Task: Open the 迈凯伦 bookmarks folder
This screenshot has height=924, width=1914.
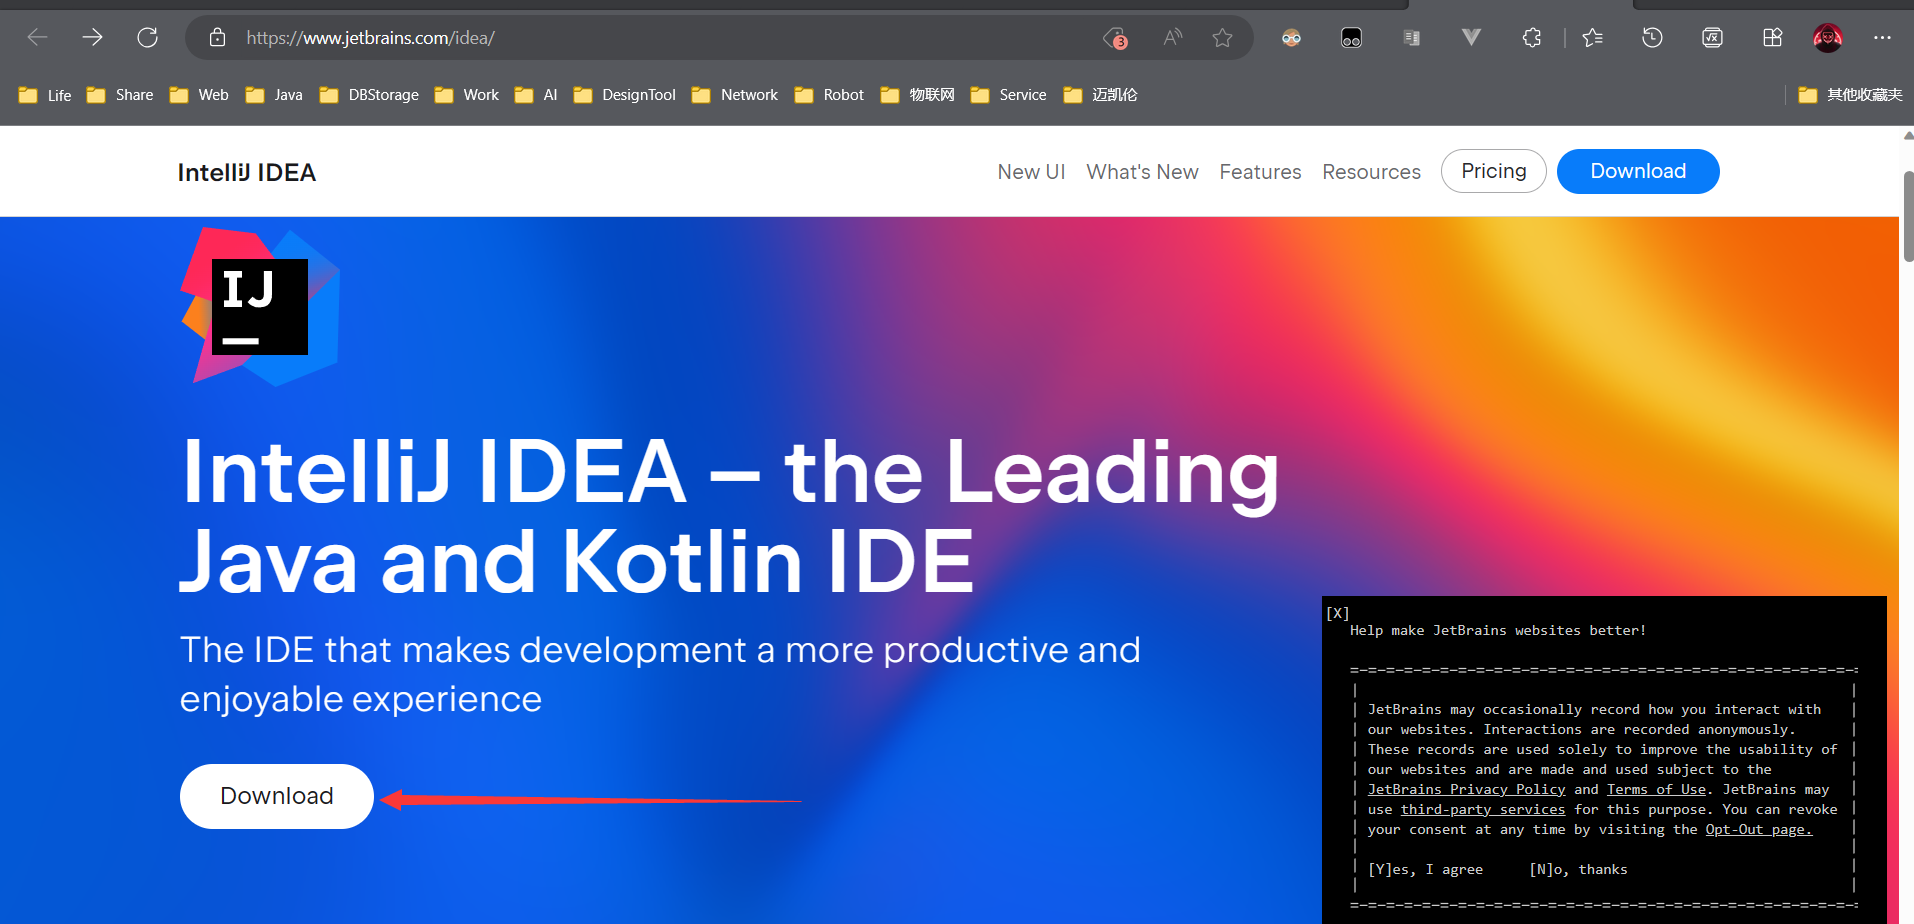Action: coord(1101,95)
